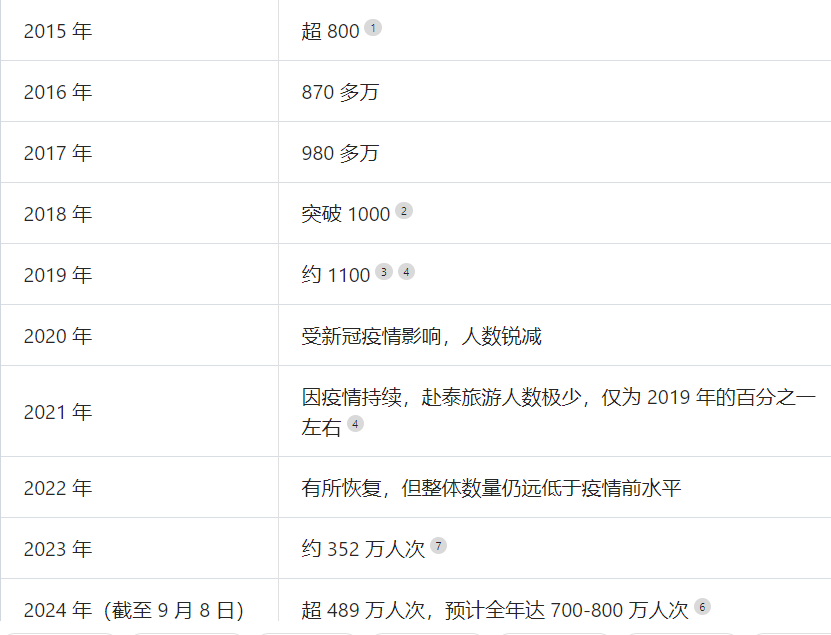Click the 2023 年 year cell

(x=58, y=549)
